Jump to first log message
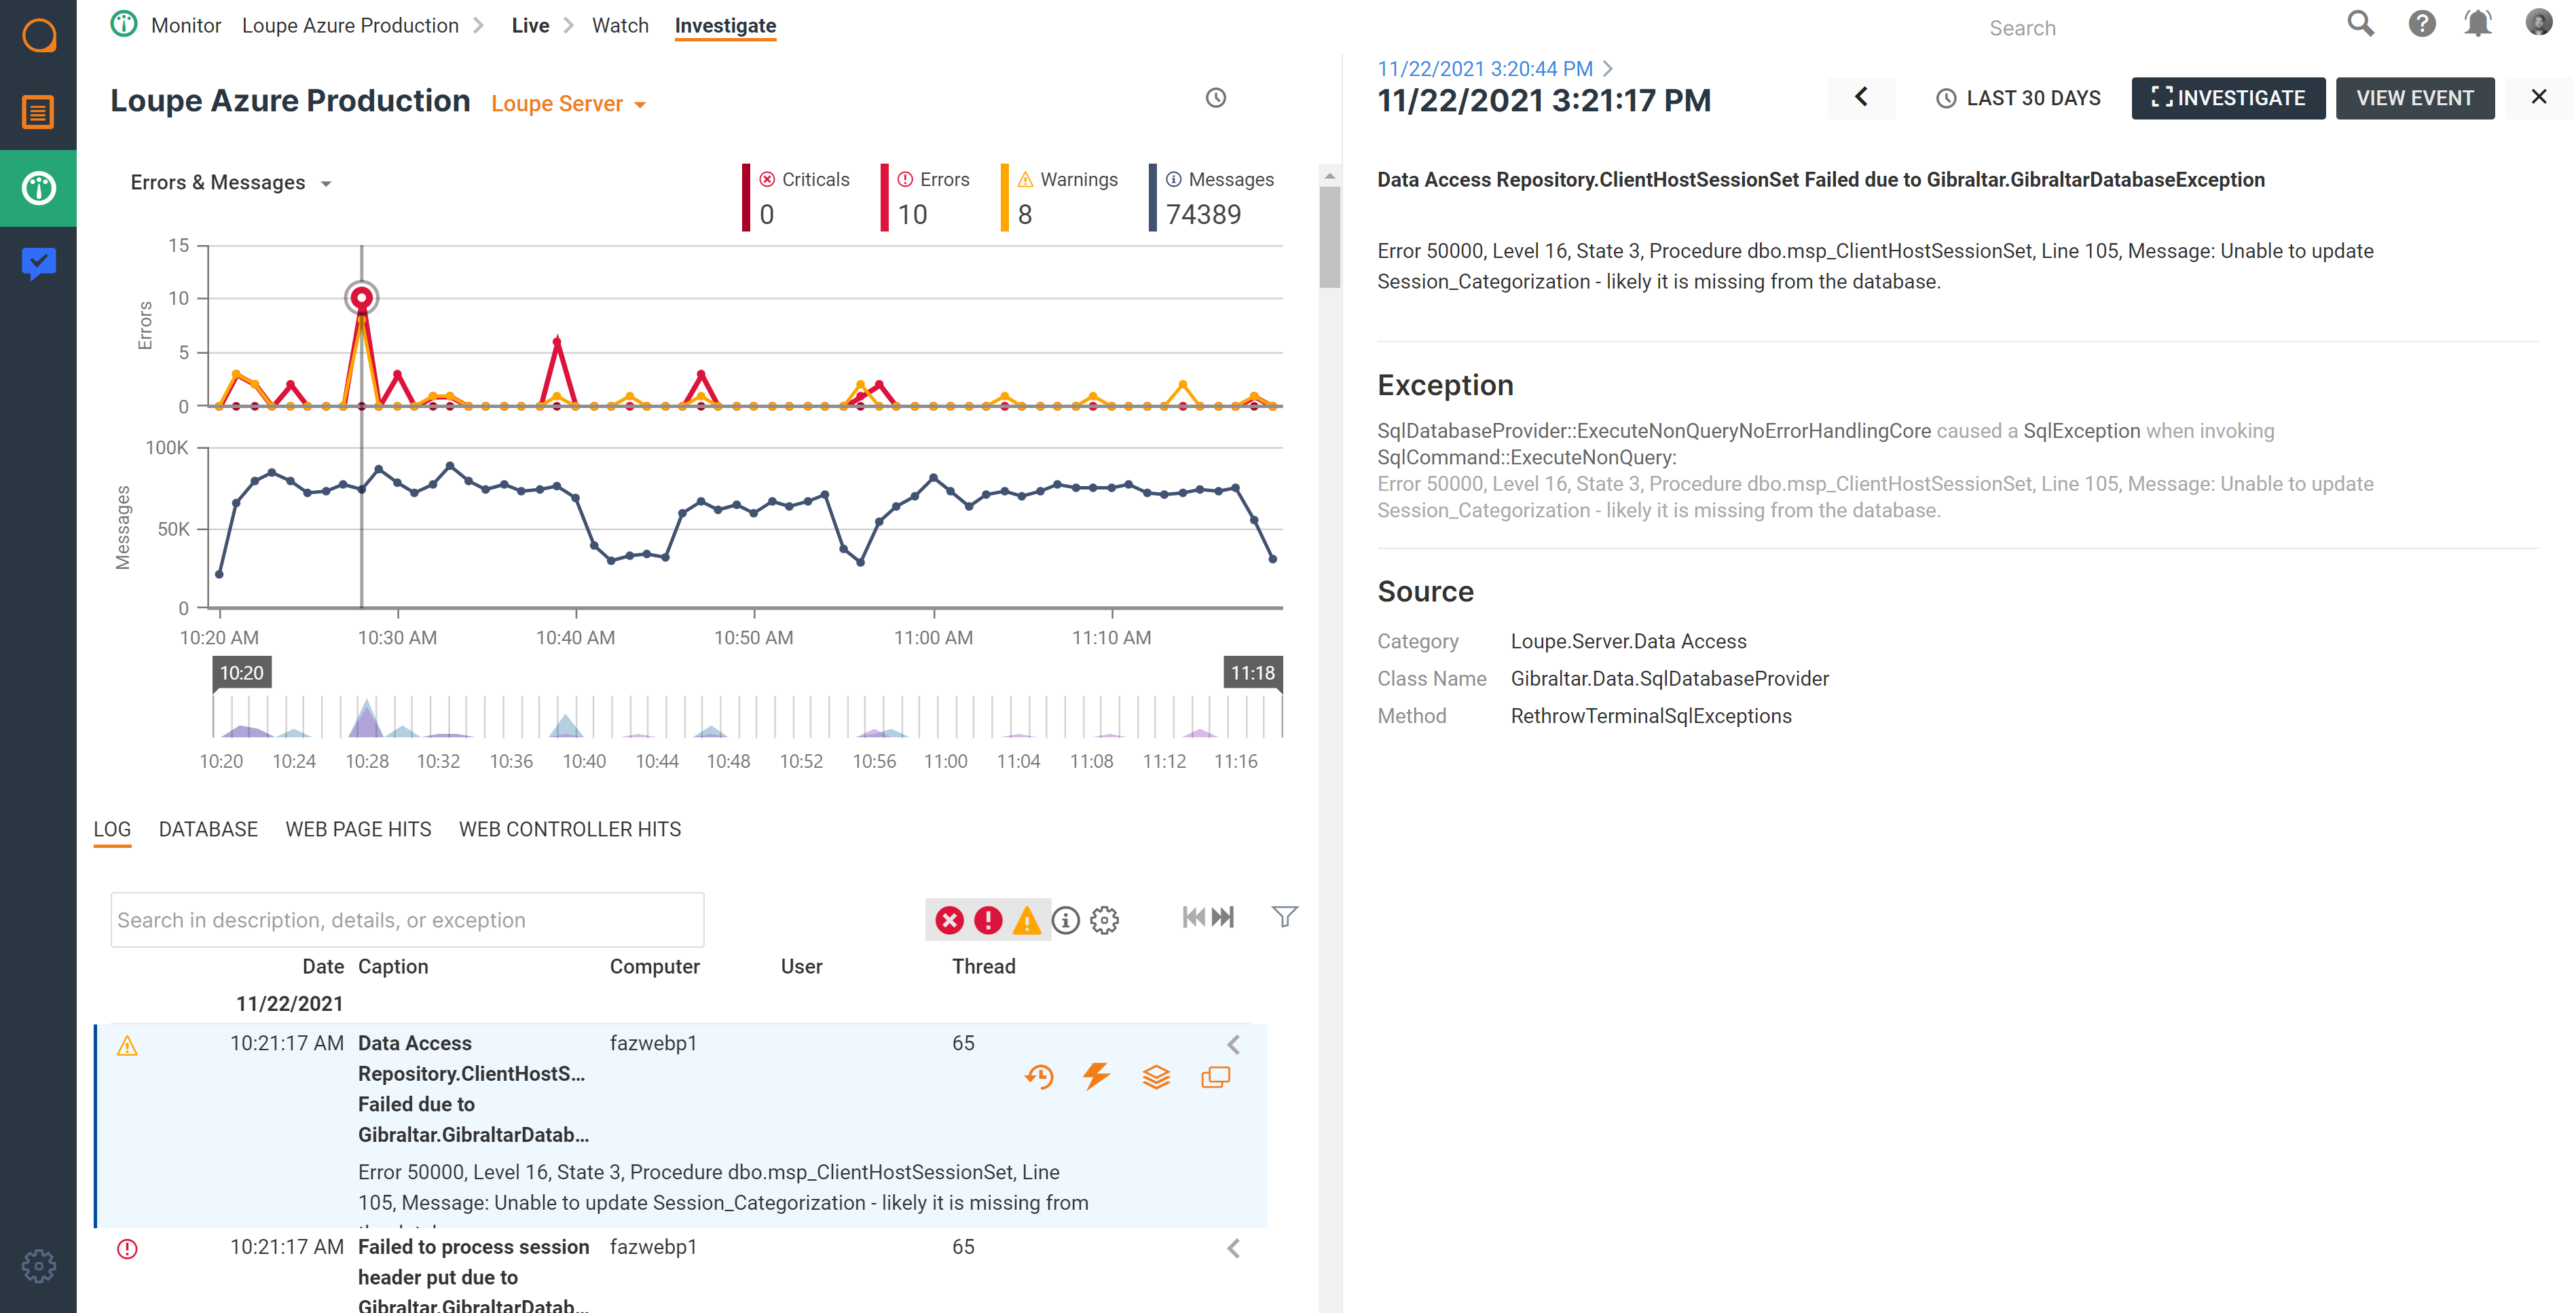The image size is (2576, 1313). (1193, 917)
